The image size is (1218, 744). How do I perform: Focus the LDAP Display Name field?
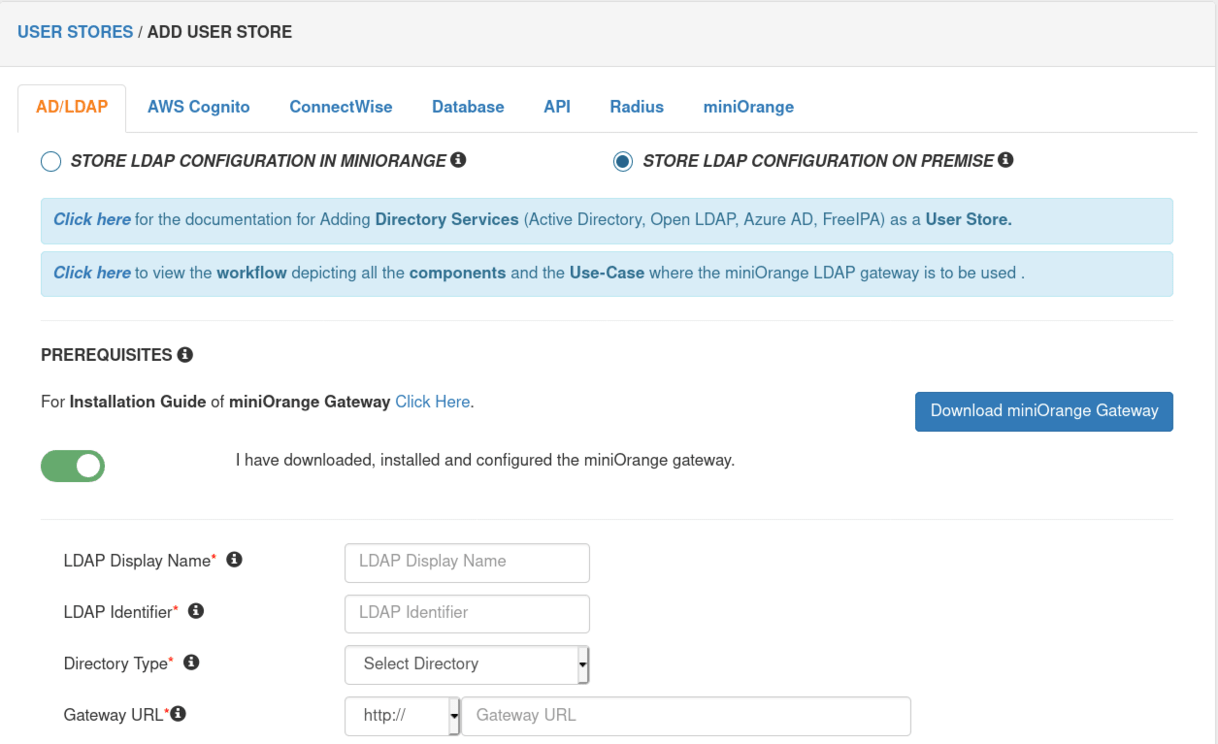click(467, 562)
